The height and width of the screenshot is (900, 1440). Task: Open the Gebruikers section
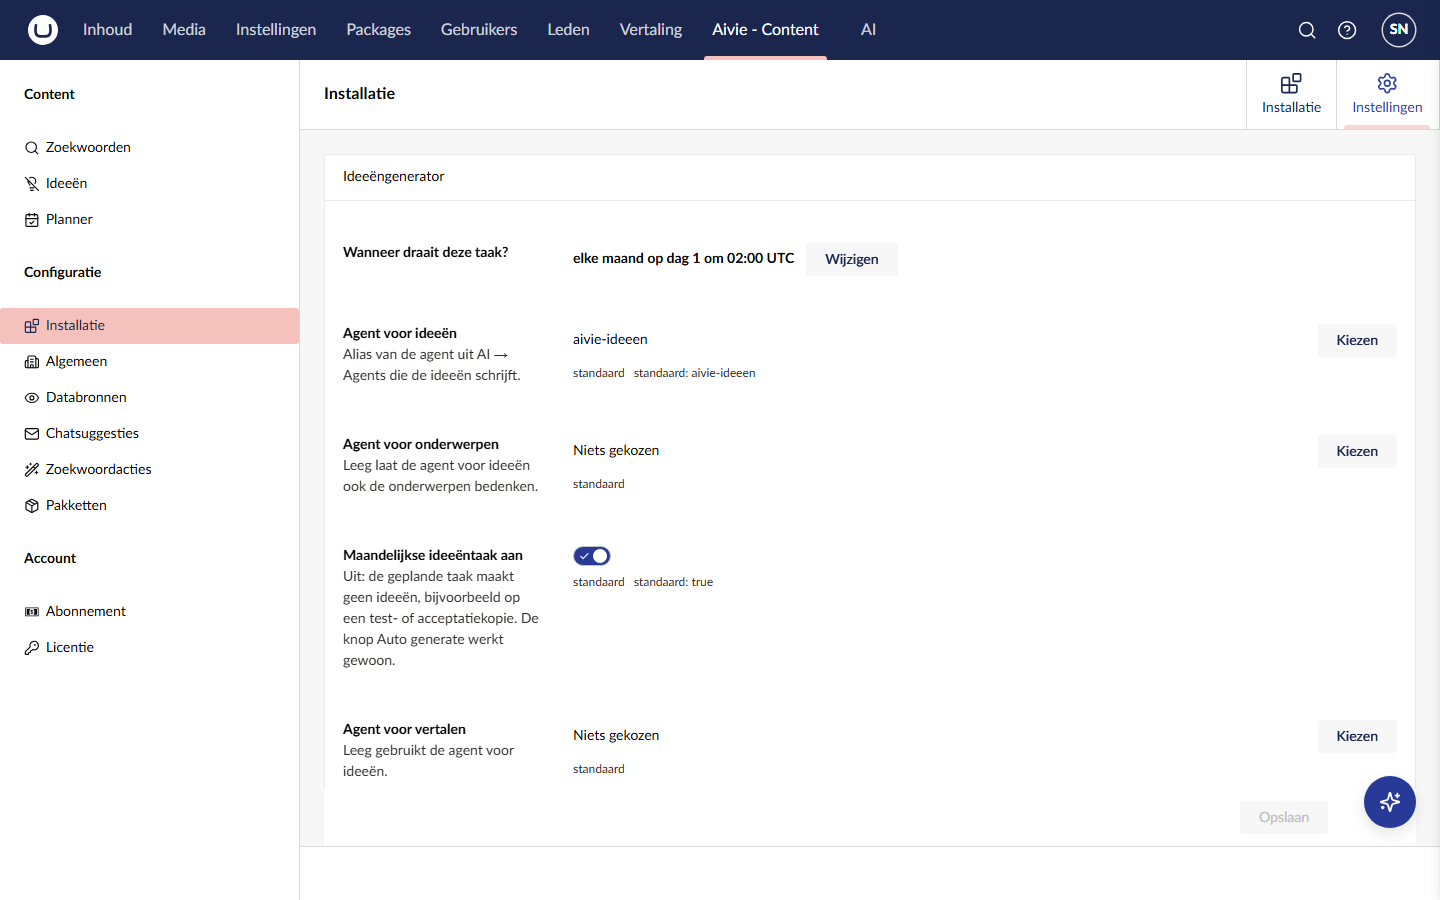479,30
